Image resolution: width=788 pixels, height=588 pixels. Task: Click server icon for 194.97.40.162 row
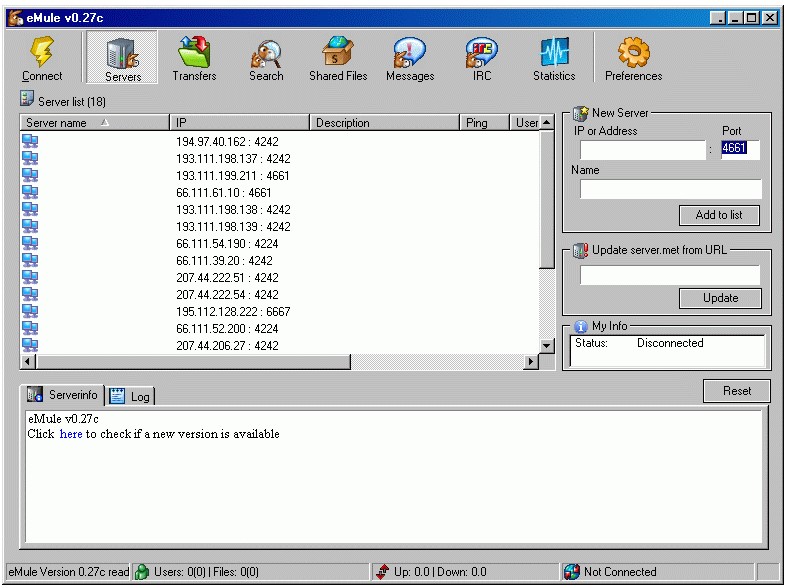tap(30, 141)
